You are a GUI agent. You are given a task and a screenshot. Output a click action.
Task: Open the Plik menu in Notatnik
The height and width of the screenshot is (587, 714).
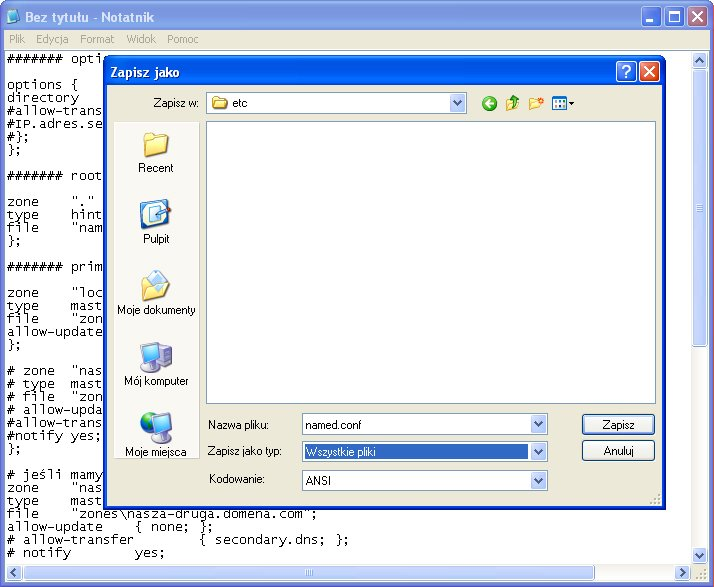[x=17, y=39]
